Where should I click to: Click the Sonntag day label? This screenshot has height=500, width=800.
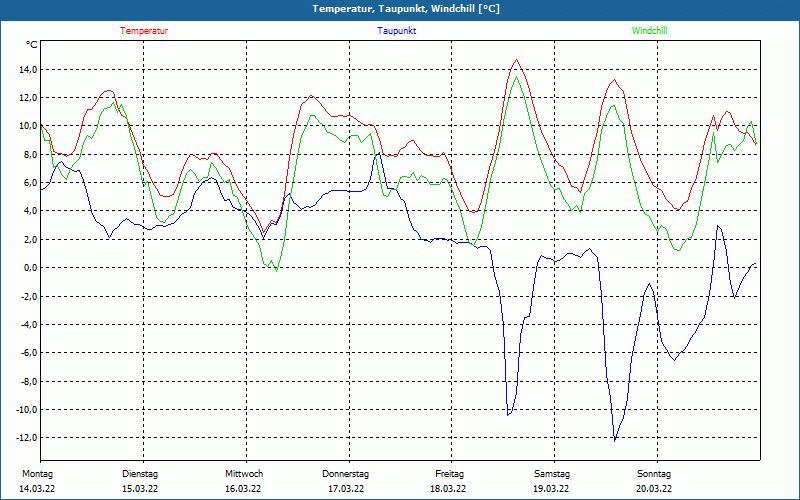(x=654, y=474)
